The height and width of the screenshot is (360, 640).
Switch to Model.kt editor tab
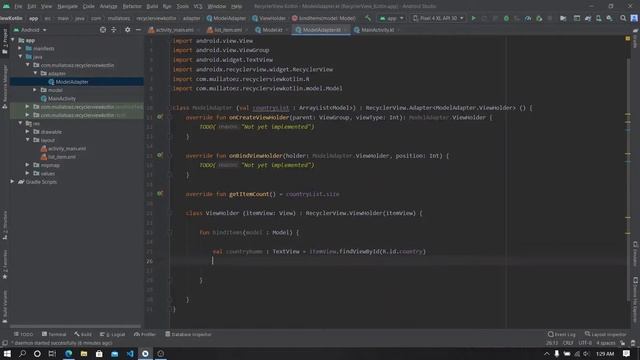[x=272, y=30]
